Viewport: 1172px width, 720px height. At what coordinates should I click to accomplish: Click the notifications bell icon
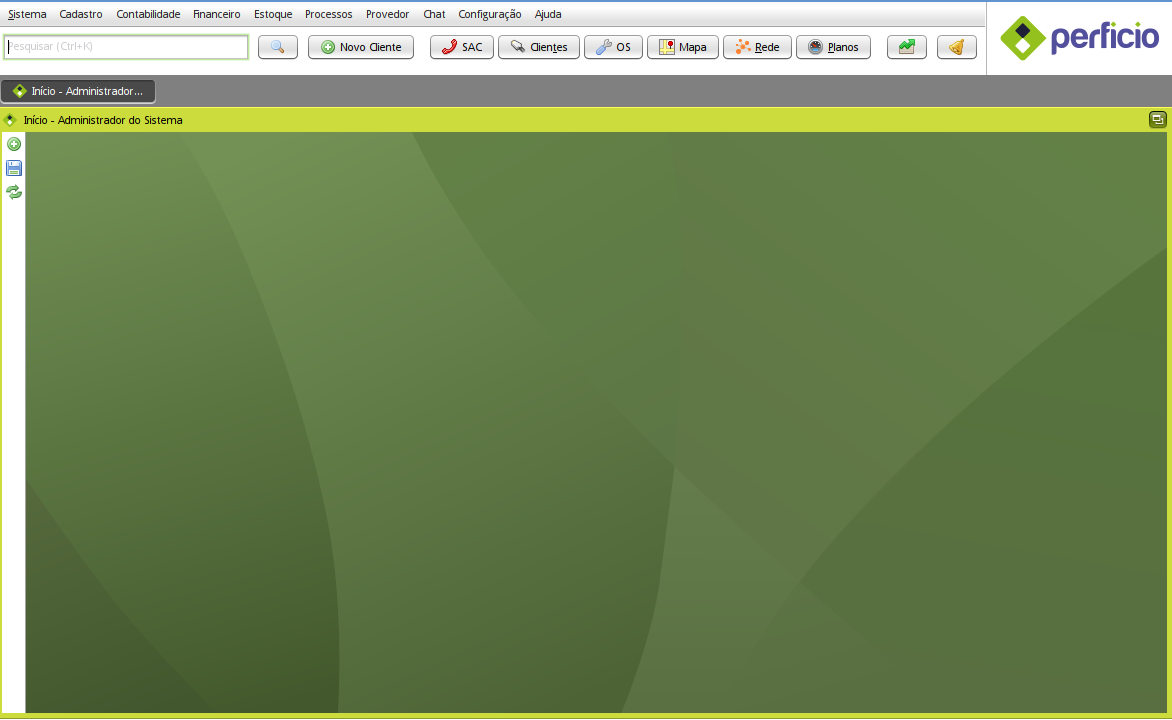click(956, 46)
